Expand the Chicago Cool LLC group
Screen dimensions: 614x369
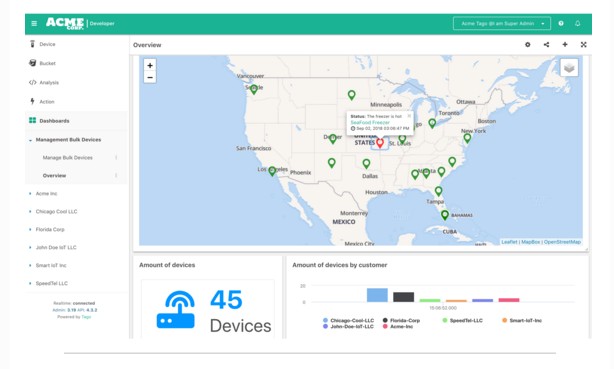[x=30, y=212]
